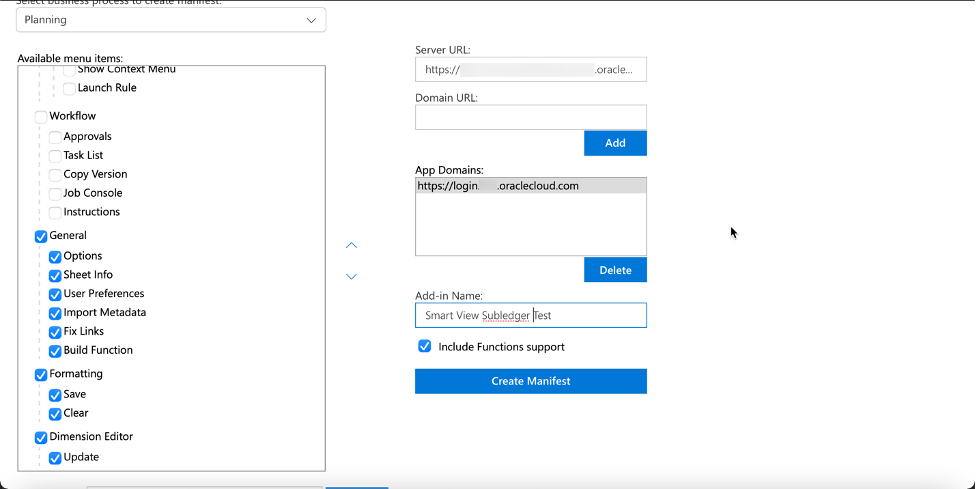The width and height of the screenshot is (977, 489).
Task: Disable the Formatting group checkbox
Action: point(41,375)
